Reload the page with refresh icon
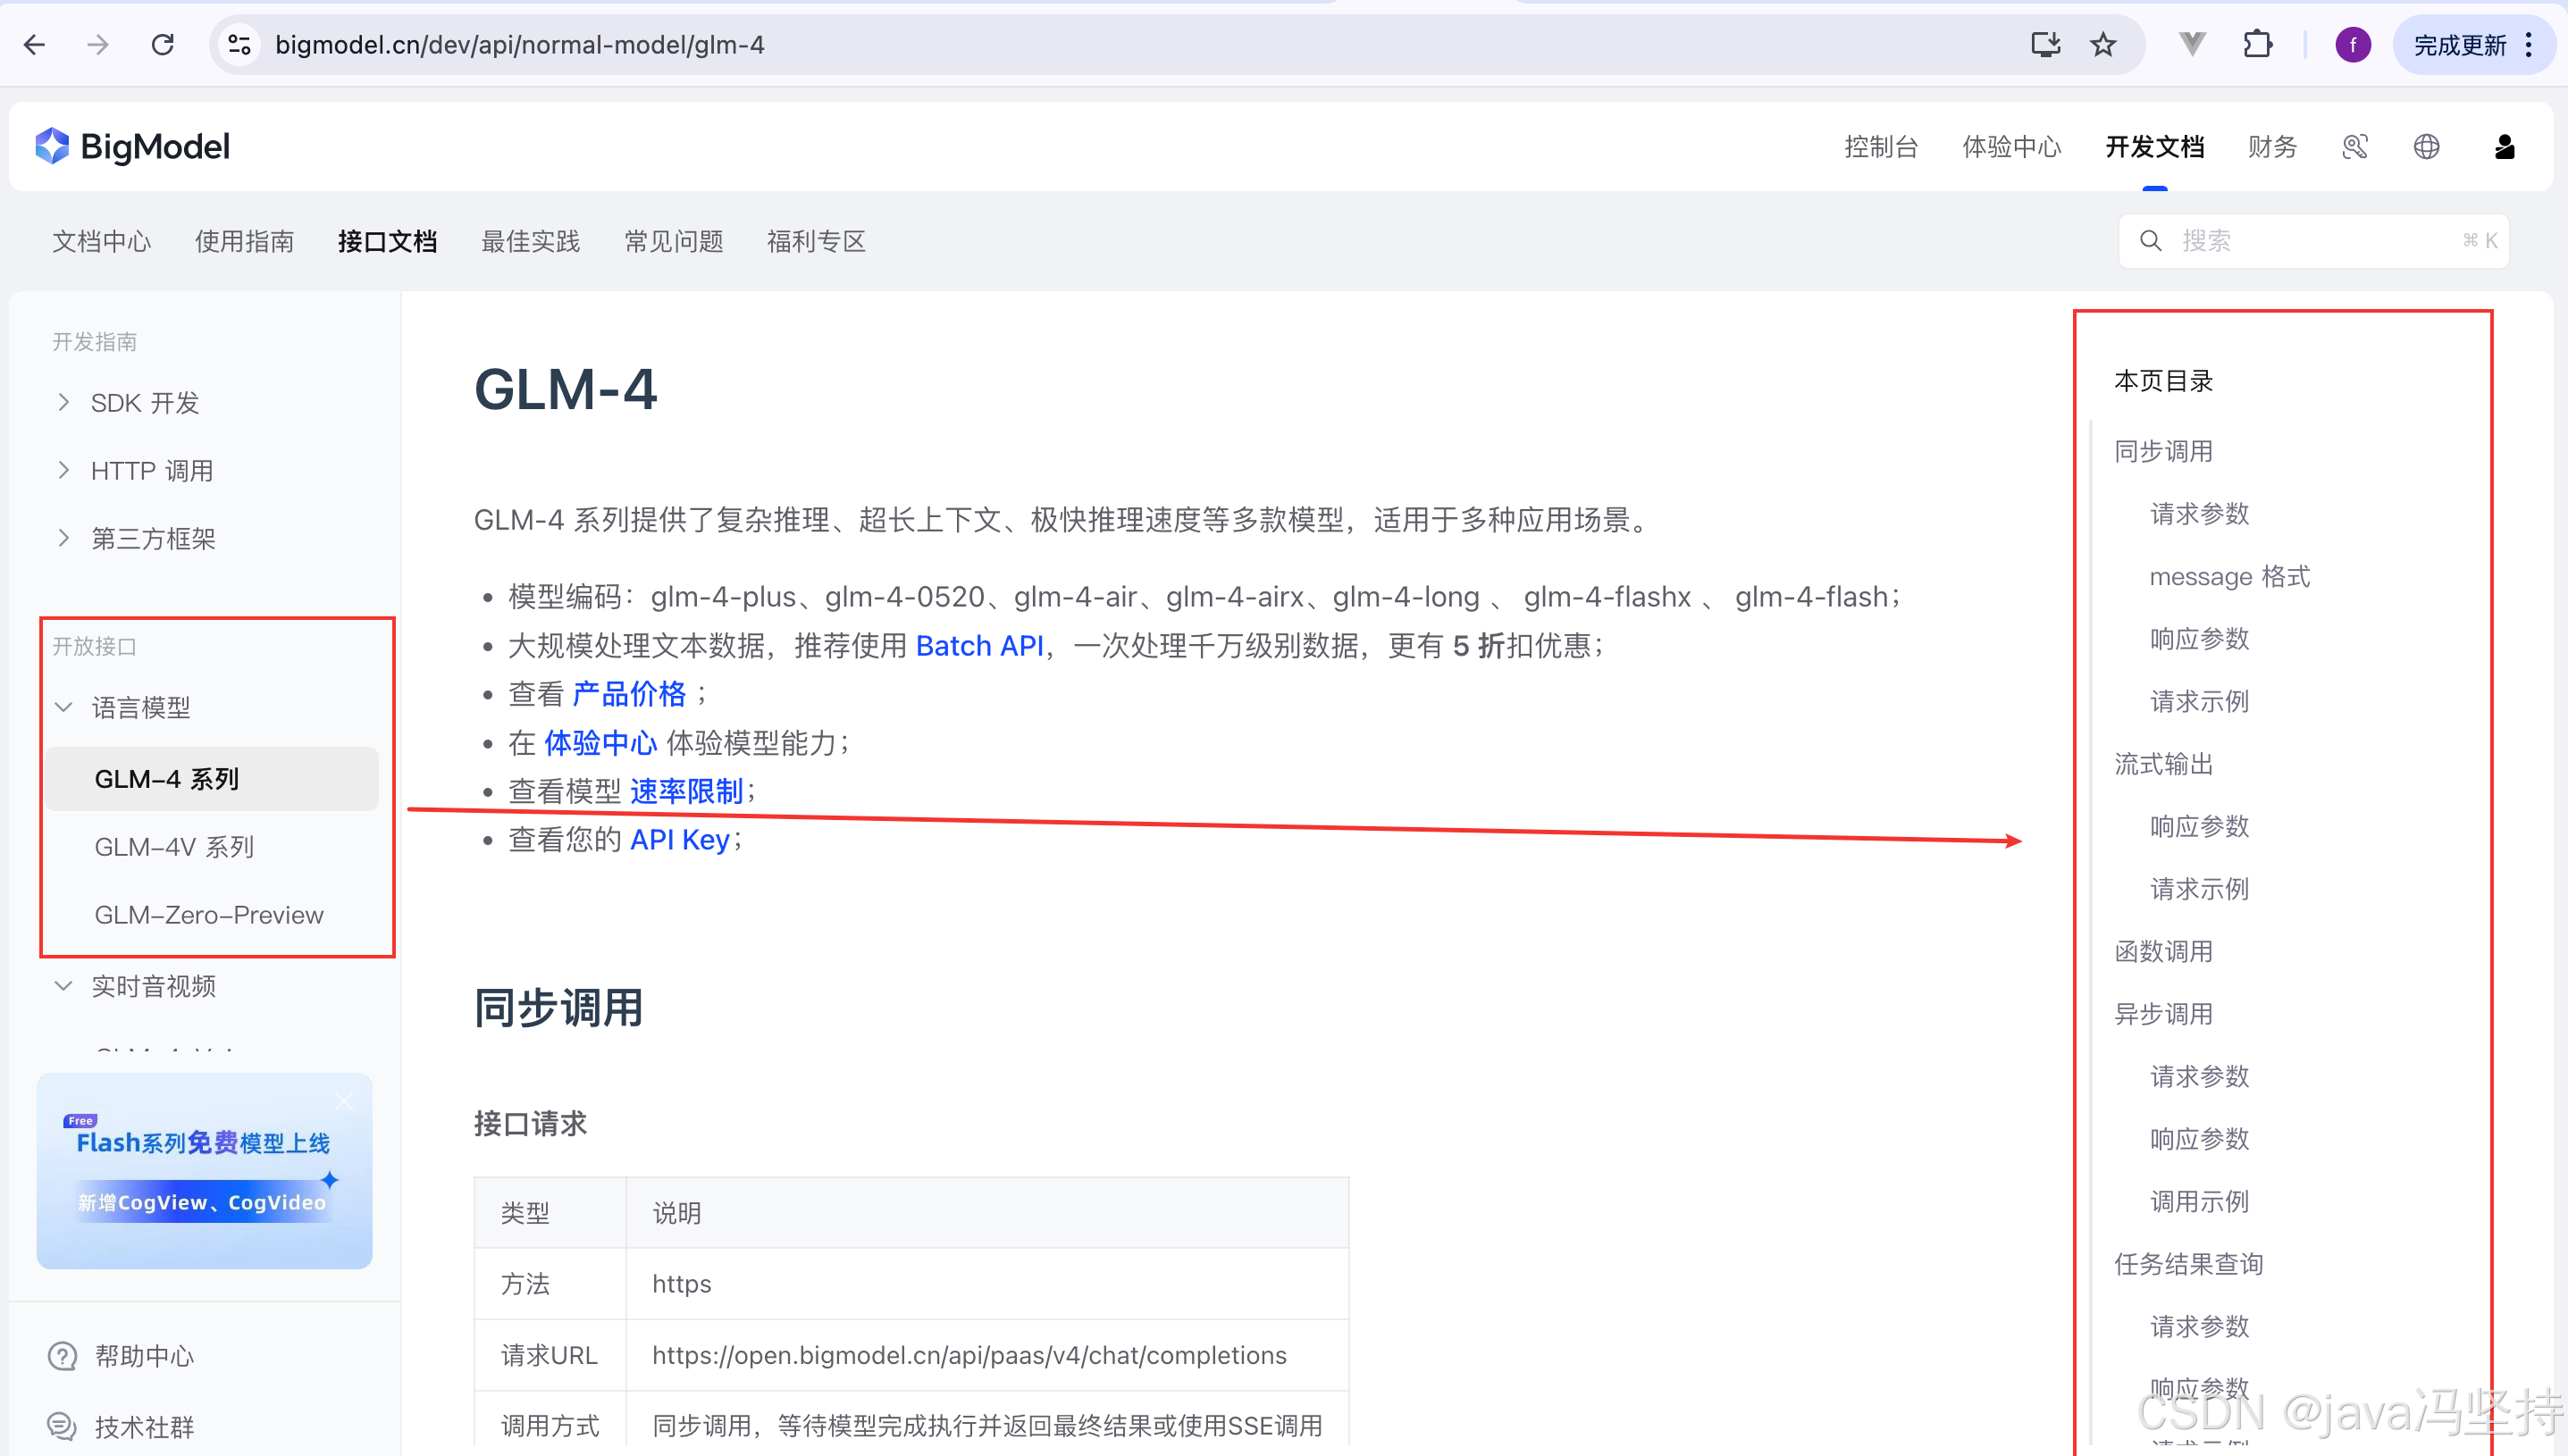The image size is (2568, 1456). 163,45
